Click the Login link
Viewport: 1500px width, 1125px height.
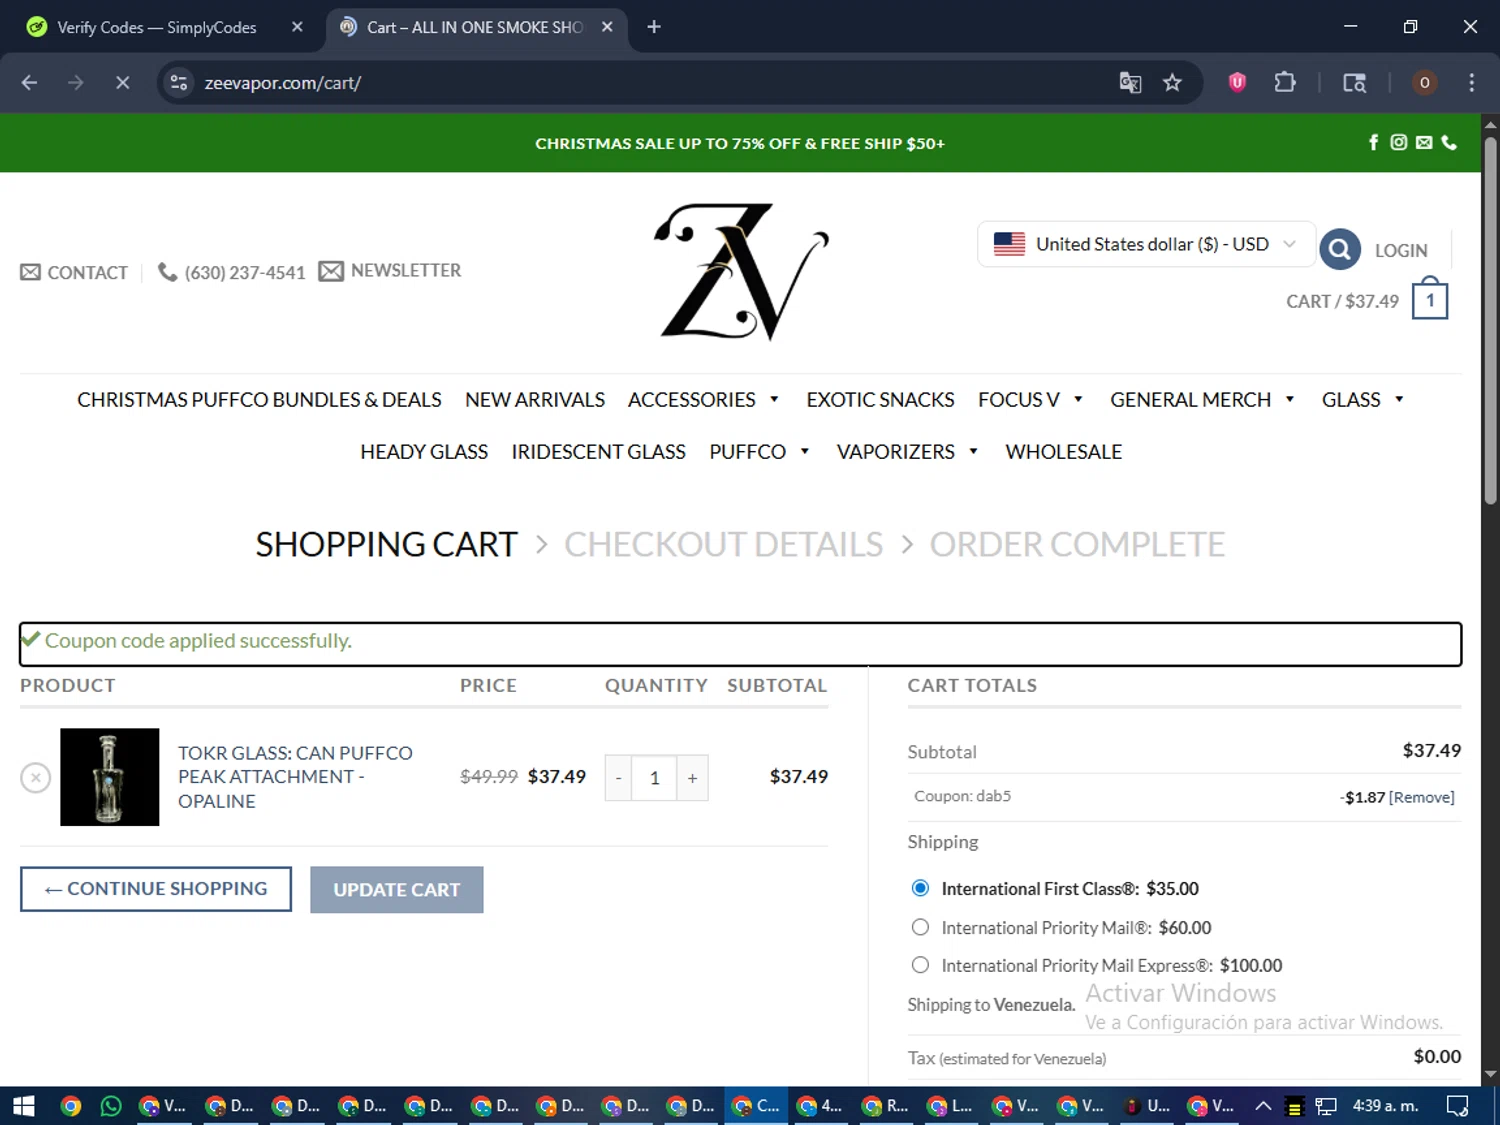(x=1401, y=250)
